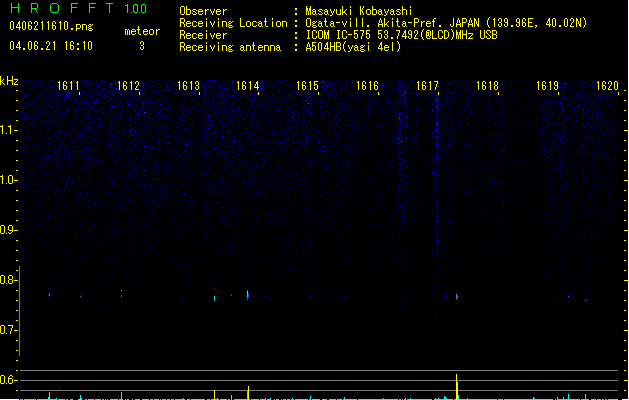
Task: Click the kHz axis unit label
Action: pyautogui.click(x=9, y=81)
